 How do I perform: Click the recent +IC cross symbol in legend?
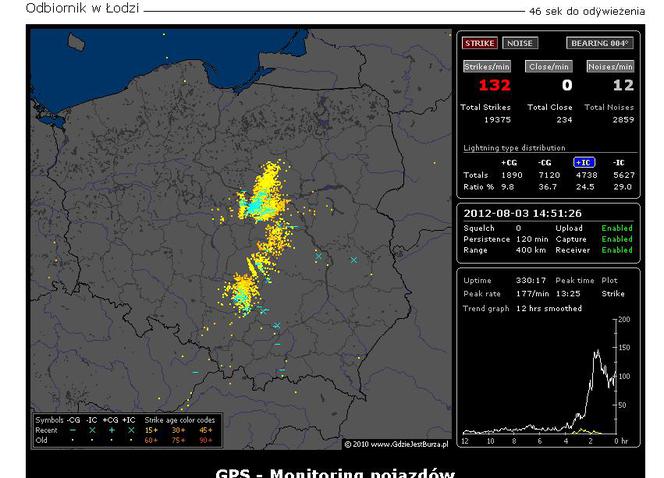click(131, 430)
